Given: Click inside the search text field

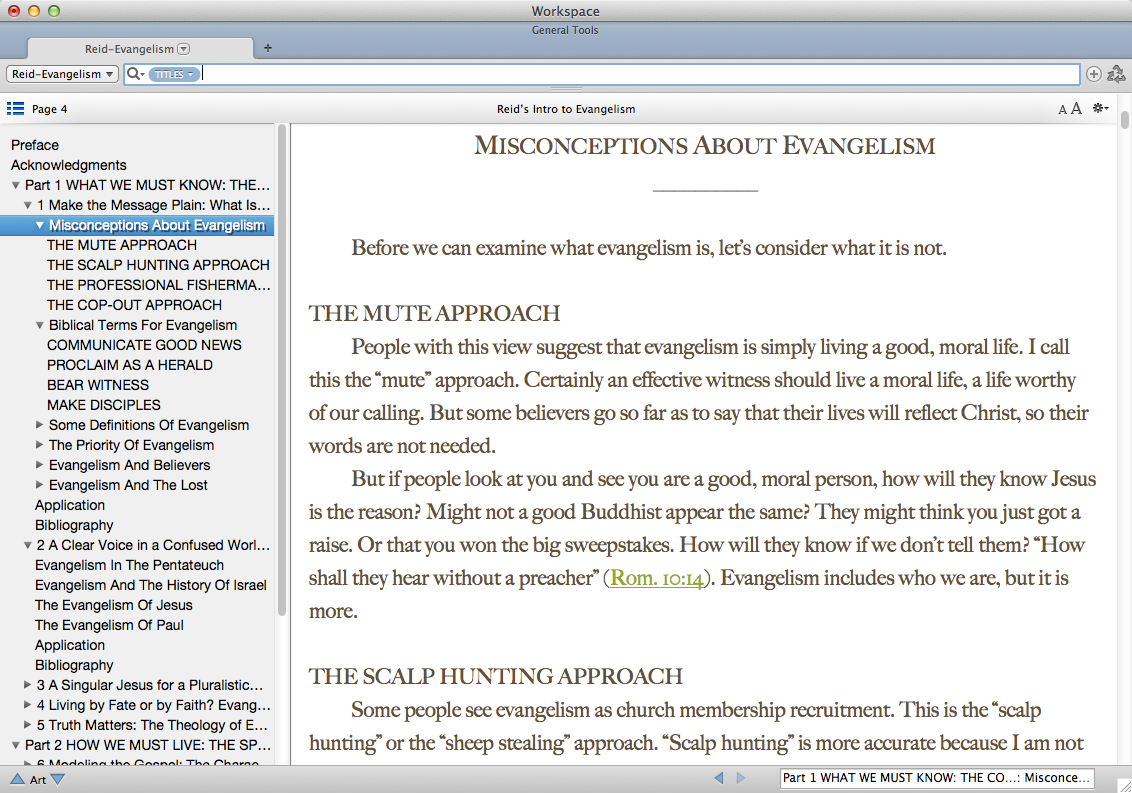Looking at the screenshot, I should pos(640,74).
